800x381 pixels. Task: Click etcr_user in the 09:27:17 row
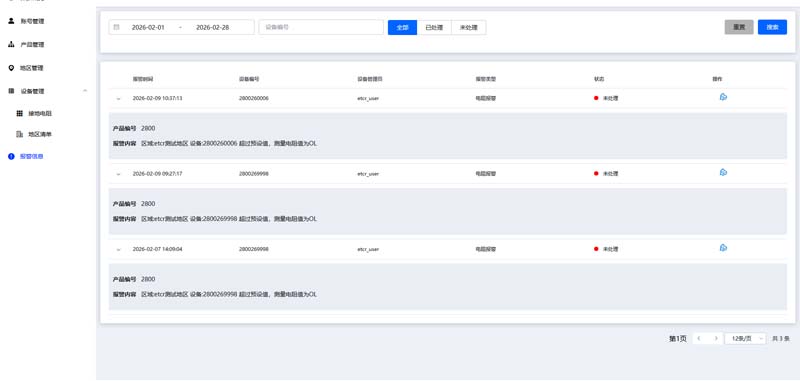coord(368,173)
